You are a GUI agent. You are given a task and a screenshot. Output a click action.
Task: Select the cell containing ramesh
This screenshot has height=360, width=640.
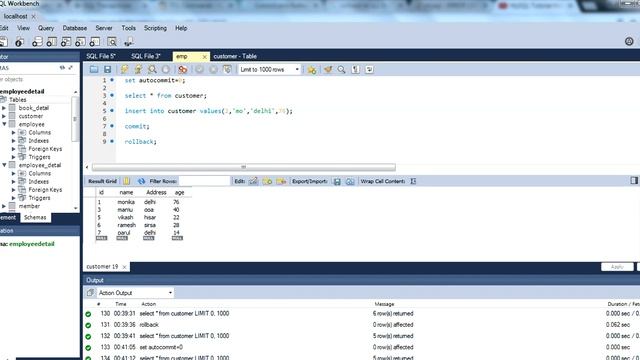127,225
